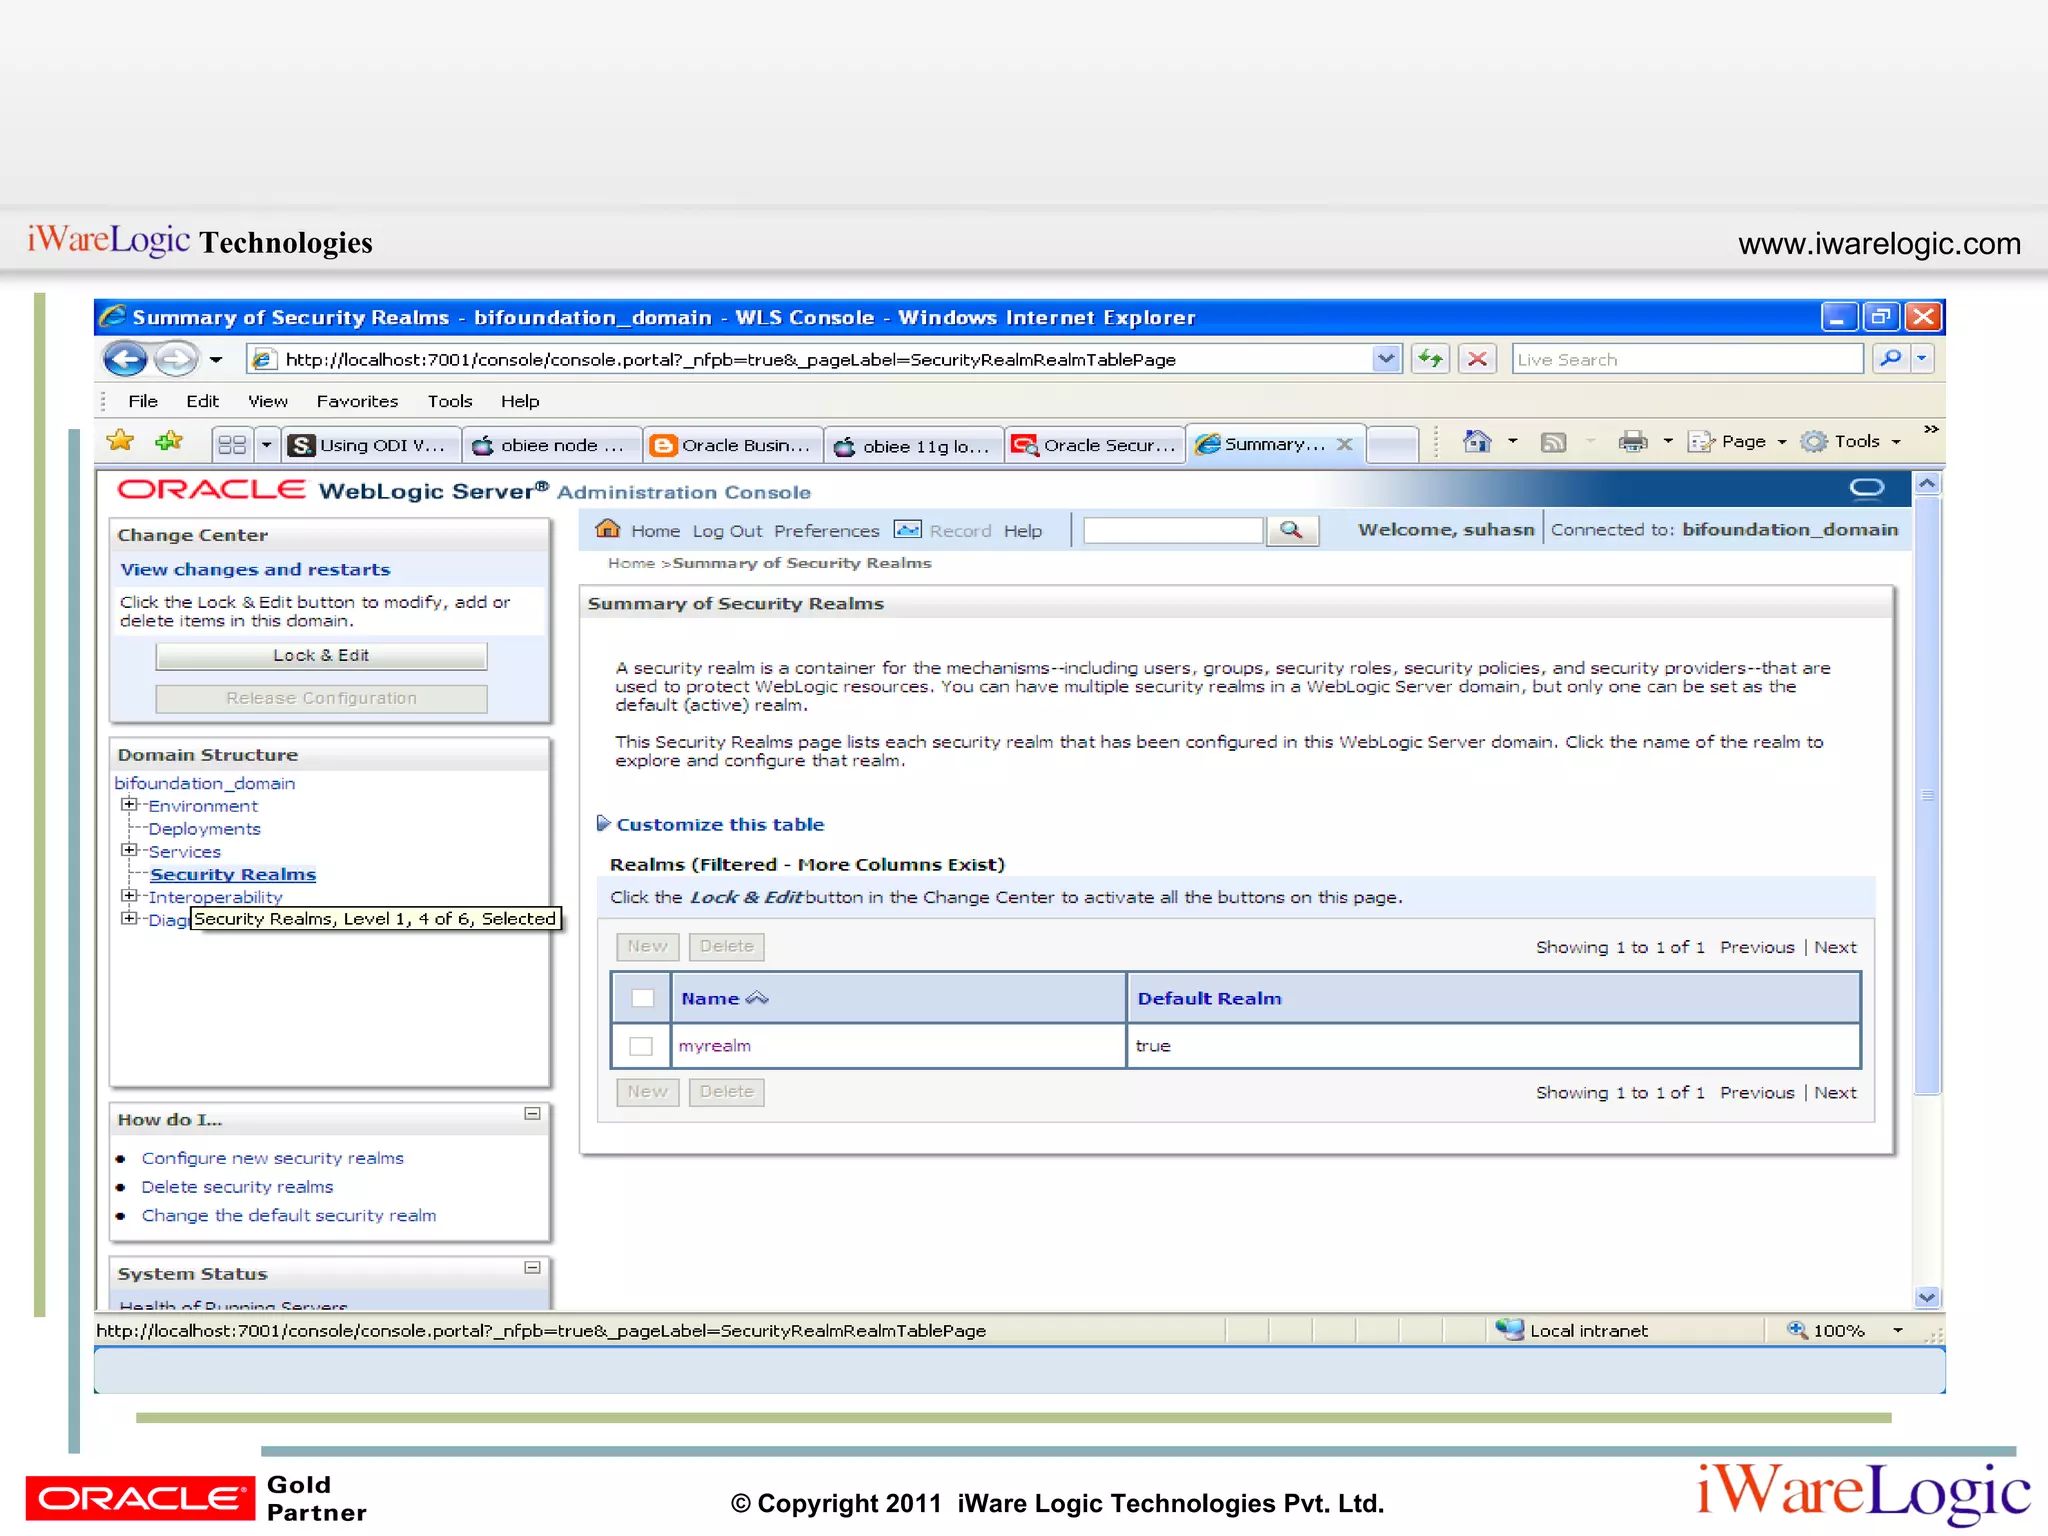Click the Stop loading X icon

[1477, 359]
